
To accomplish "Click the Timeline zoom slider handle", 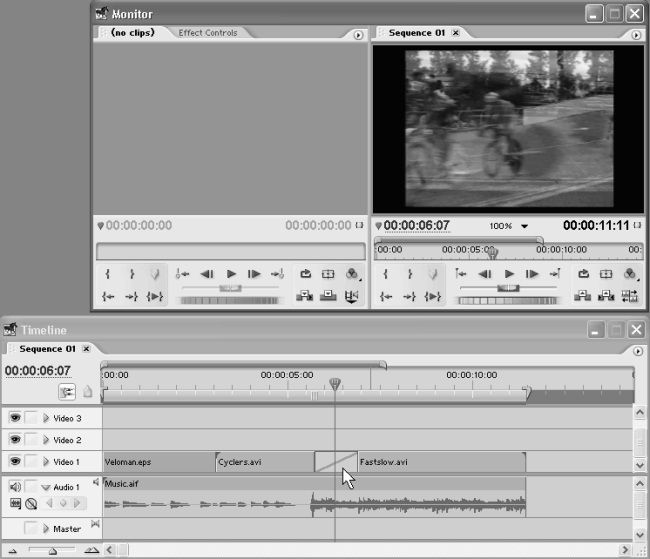I will point(53,550).
